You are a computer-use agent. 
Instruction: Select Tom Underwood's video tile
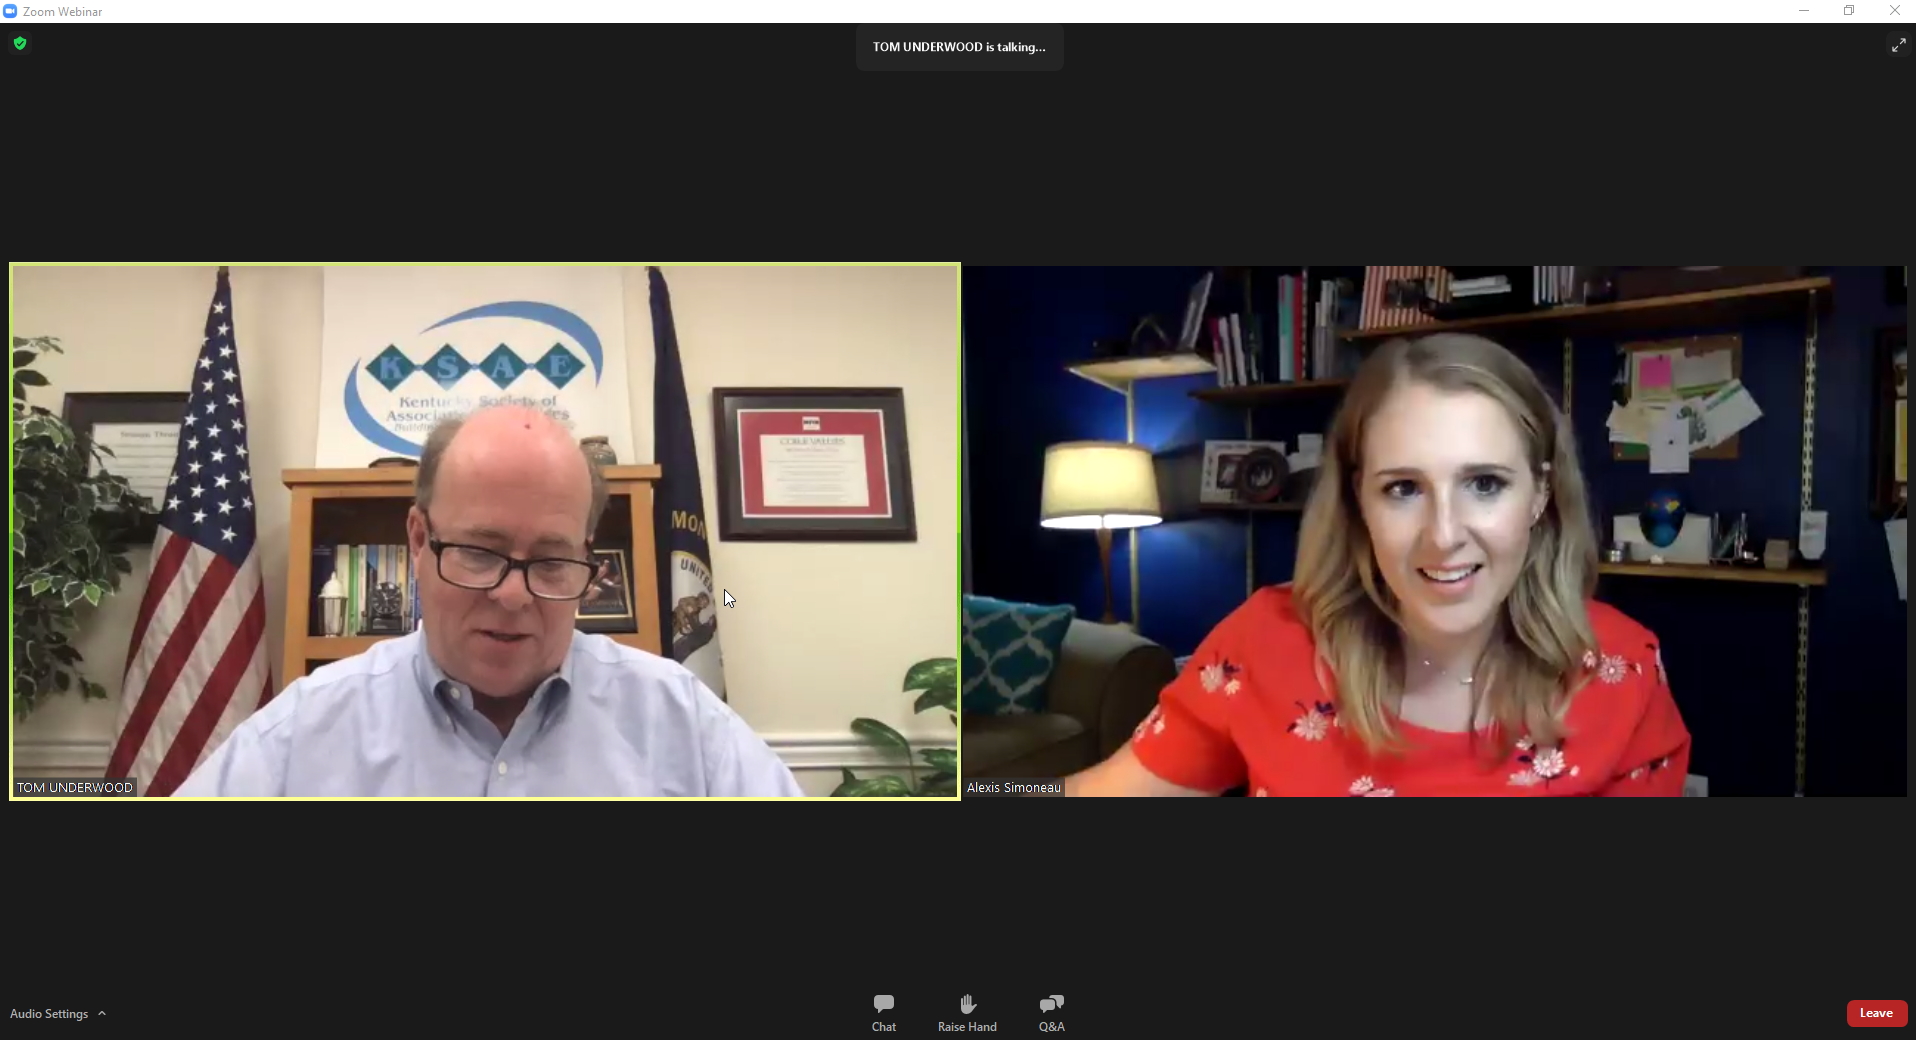(x=485, y=530)
